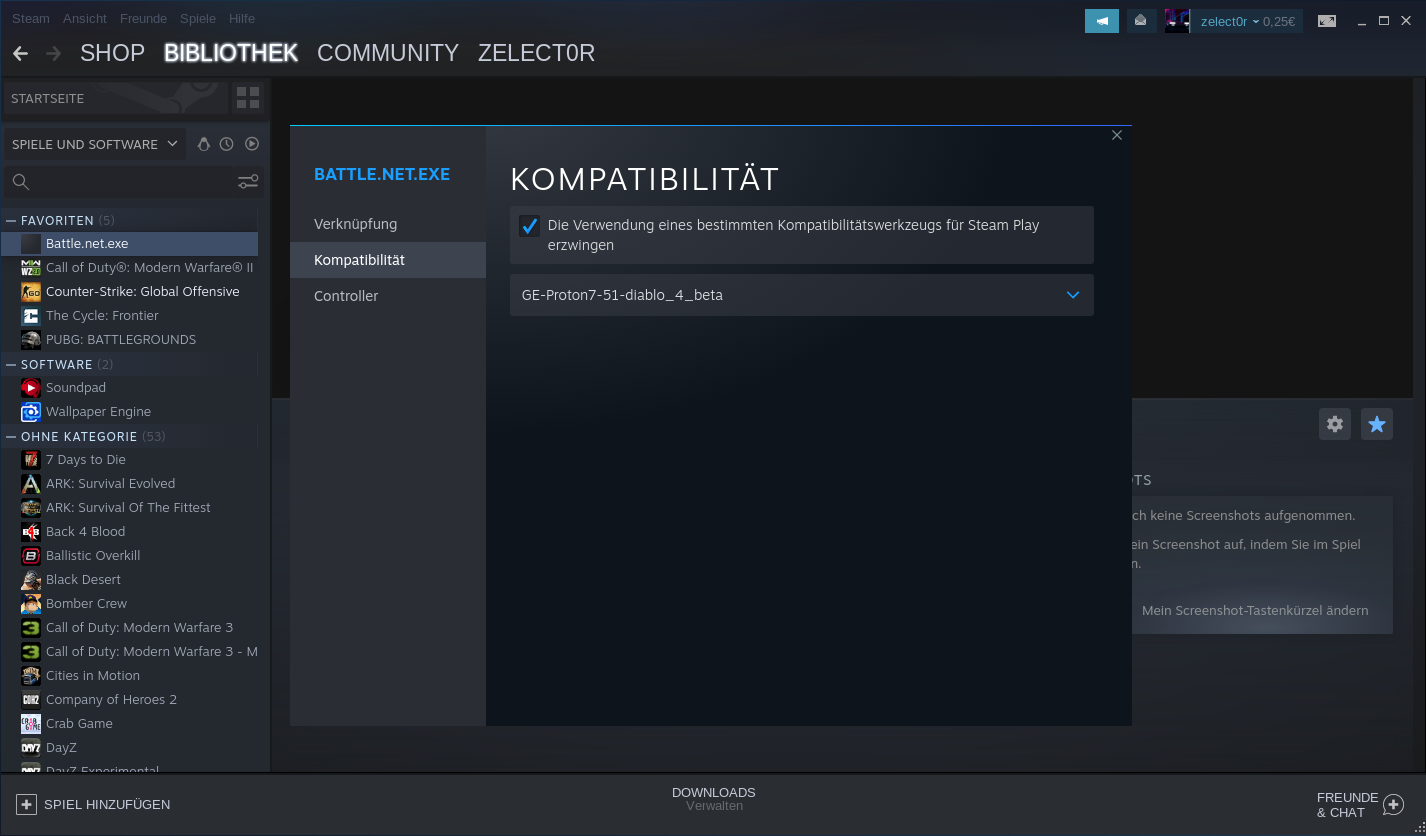Toggle the favorite star button
1426x836 pixels.
coord(1377,424)
